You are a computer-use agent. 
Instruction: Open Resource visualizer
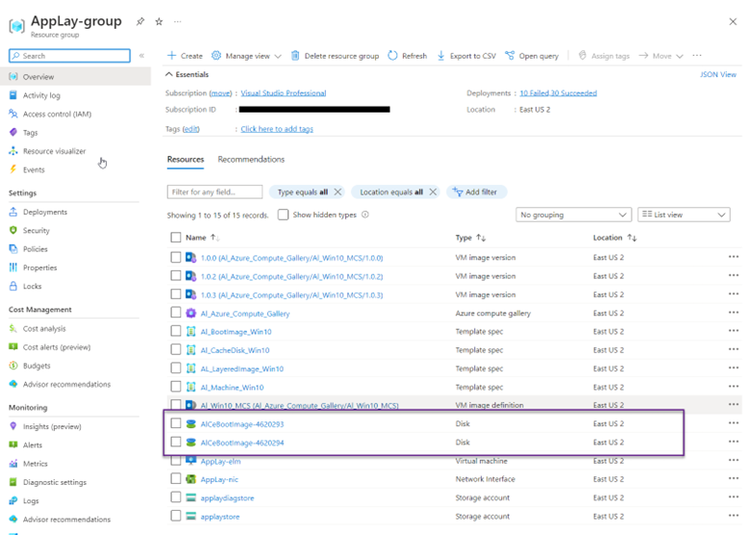point(54,151)
